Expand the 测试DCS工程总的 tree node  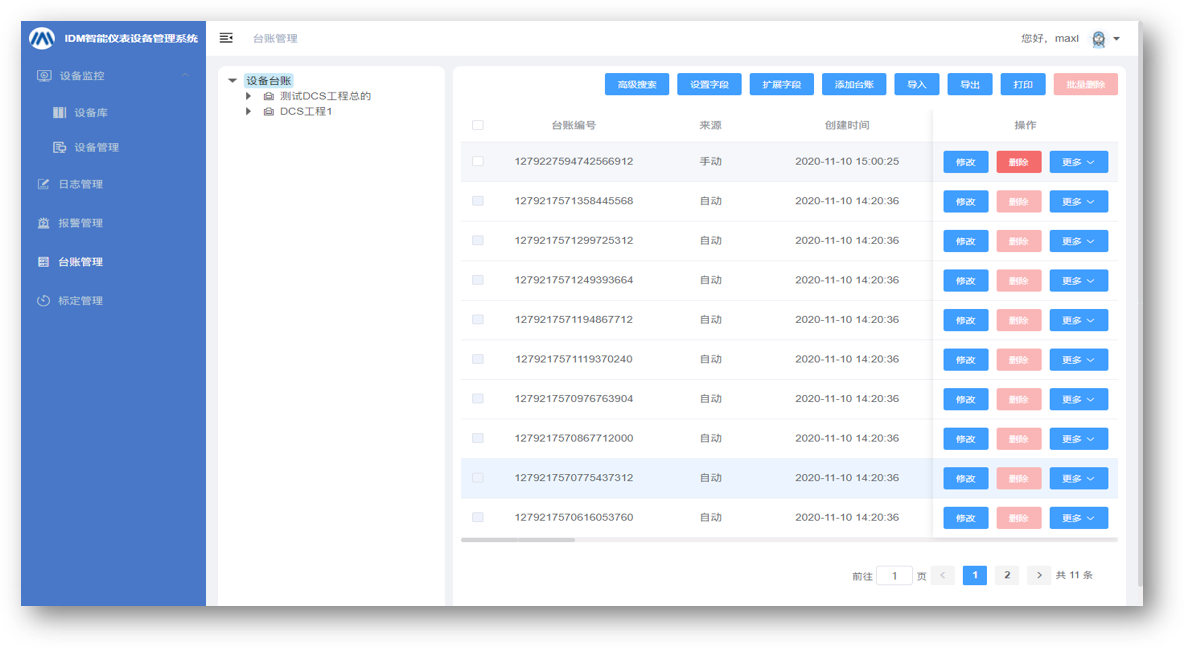pyautogui.click(x=248, y=96)
